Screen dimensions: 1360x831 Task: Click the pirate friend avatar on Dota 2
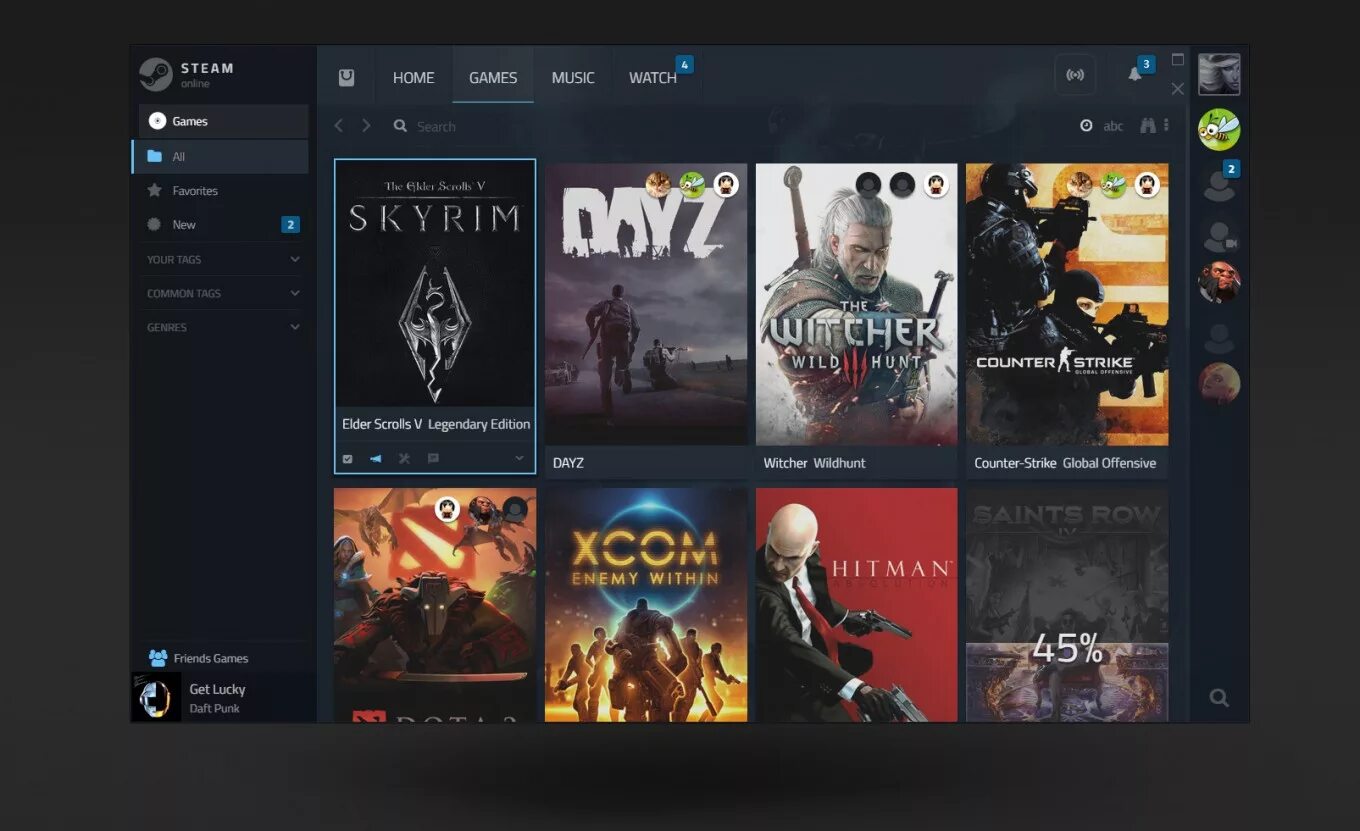[x=447, y=509]
